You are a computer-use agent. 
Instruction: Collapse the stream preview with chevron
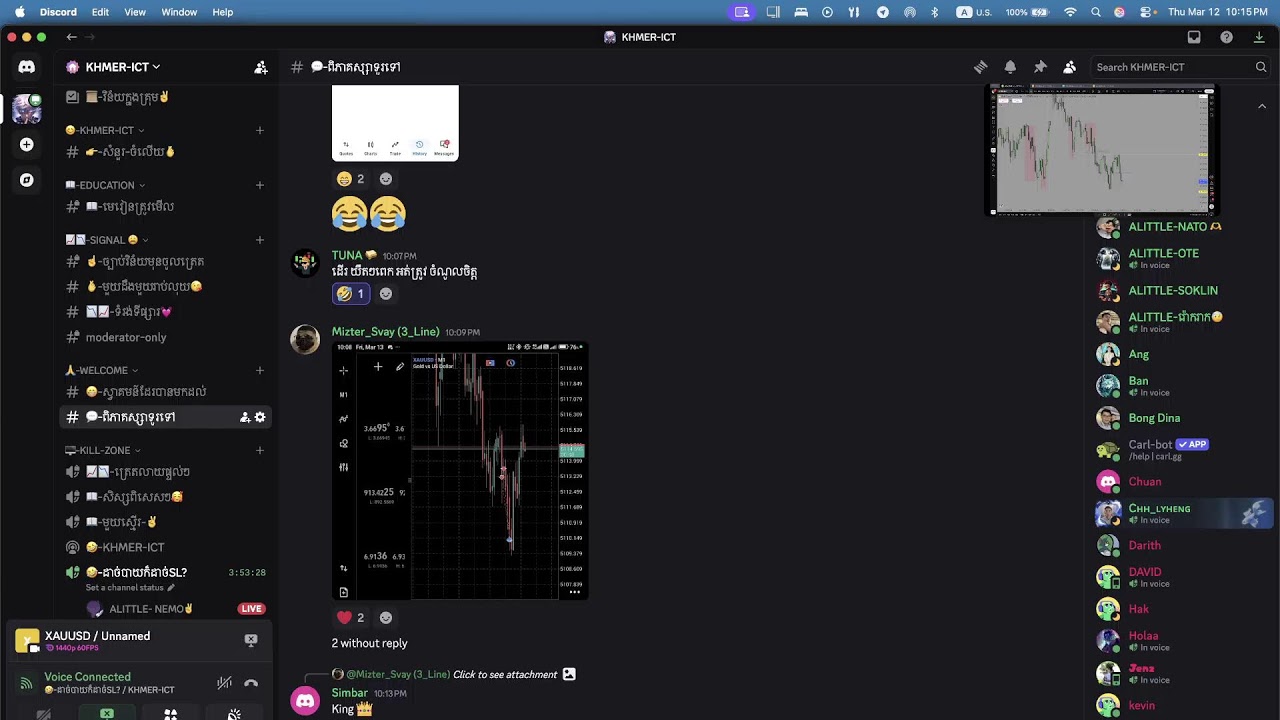pos(1262,106)
